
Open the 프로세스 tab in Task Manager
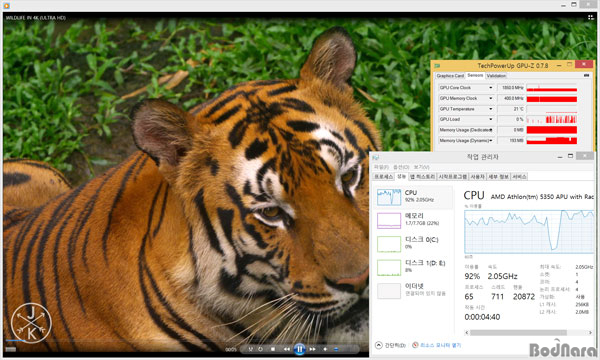tap(384, 176)
